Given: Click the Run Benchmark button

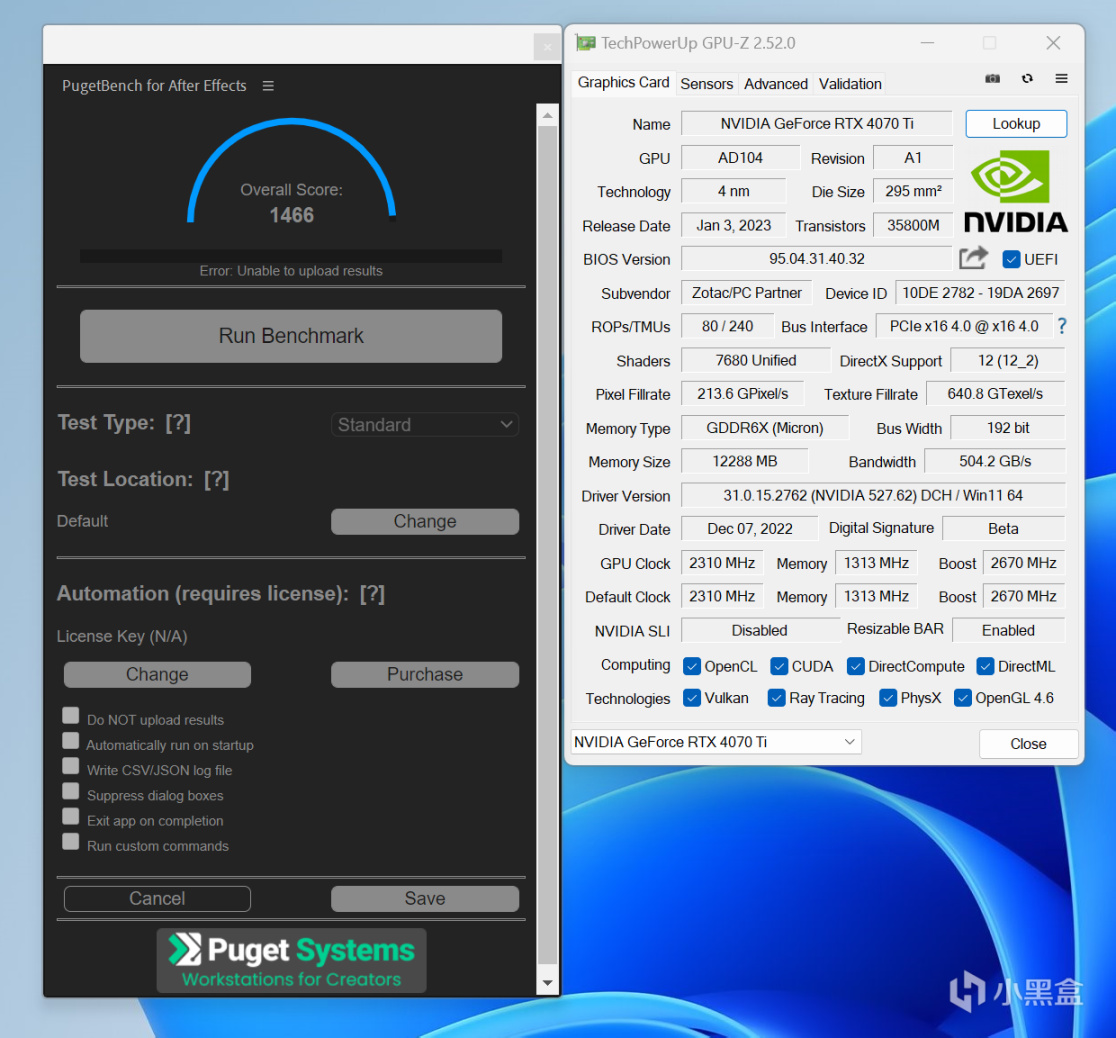Looking at the screenshot, I should (x=291, y=336).
